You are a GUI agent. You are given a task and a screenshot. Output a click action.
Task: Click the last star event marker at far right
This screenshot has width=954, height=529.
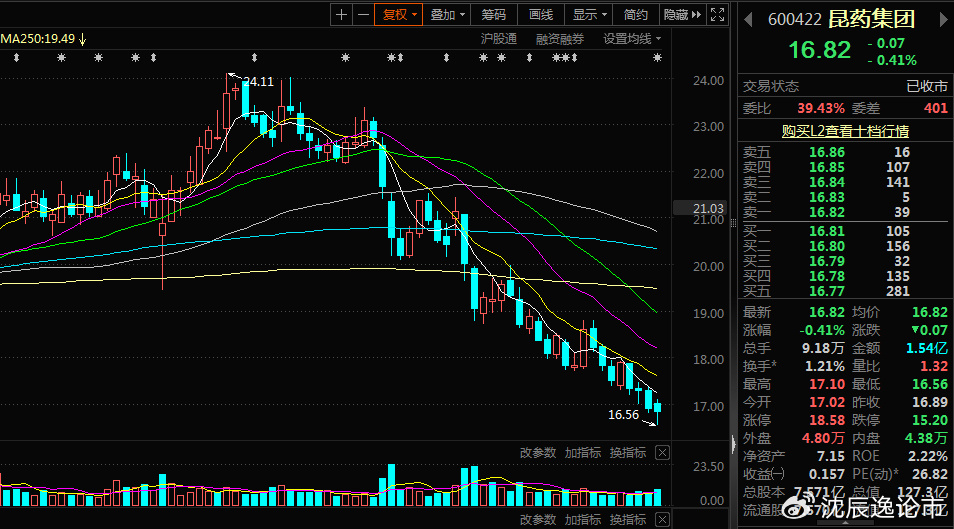657,58
